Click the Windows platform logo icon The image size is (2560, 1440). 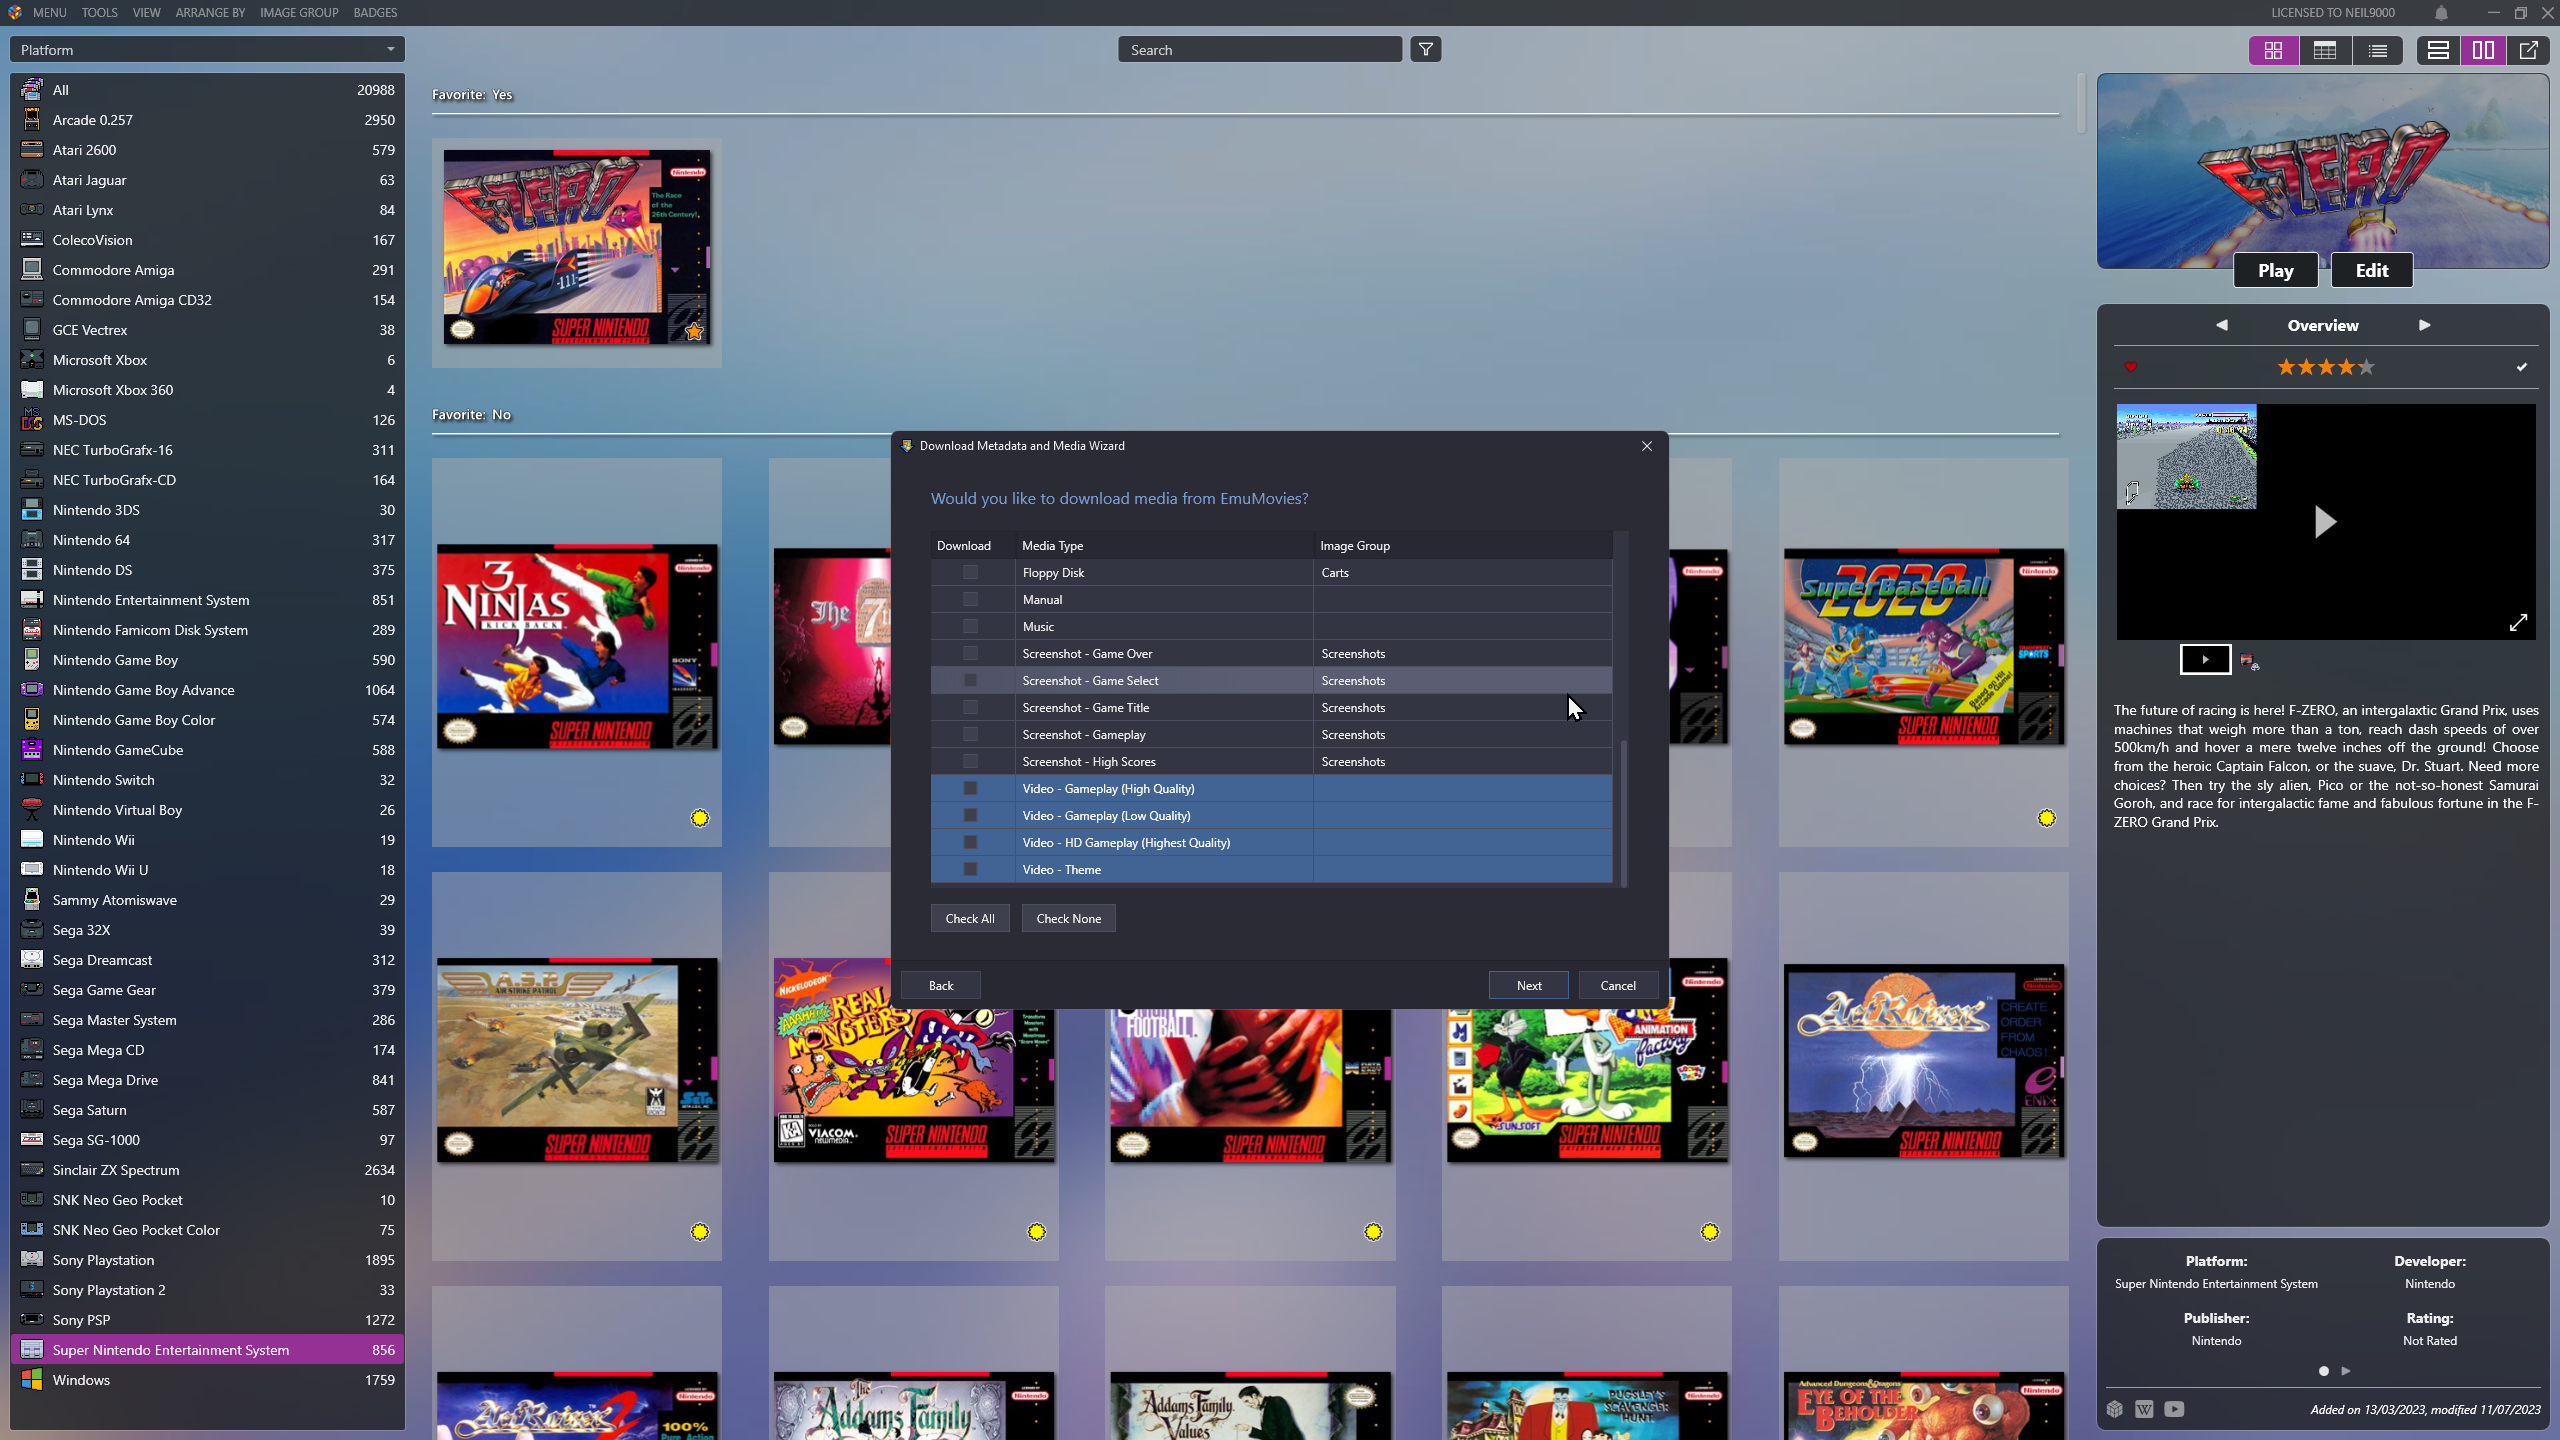tap(32, 1380)
